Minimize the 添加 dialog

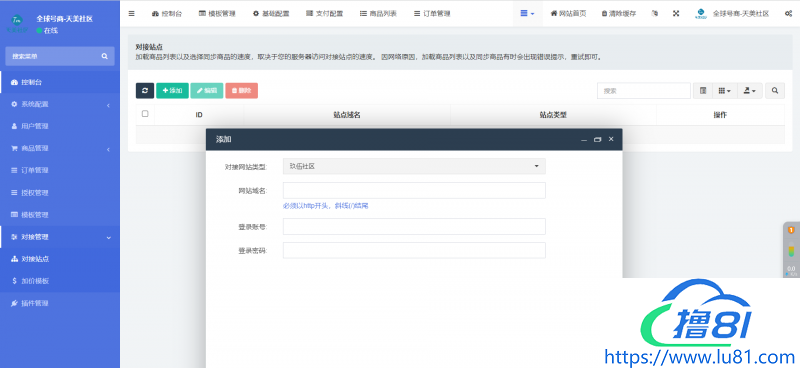tap(584, 139)
